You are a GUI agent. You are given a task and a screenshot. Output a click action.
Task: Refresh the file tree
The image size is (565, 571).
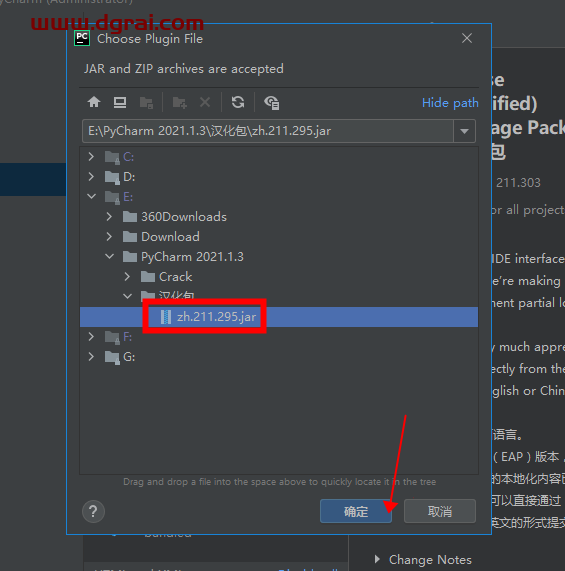tap(238, 102)
